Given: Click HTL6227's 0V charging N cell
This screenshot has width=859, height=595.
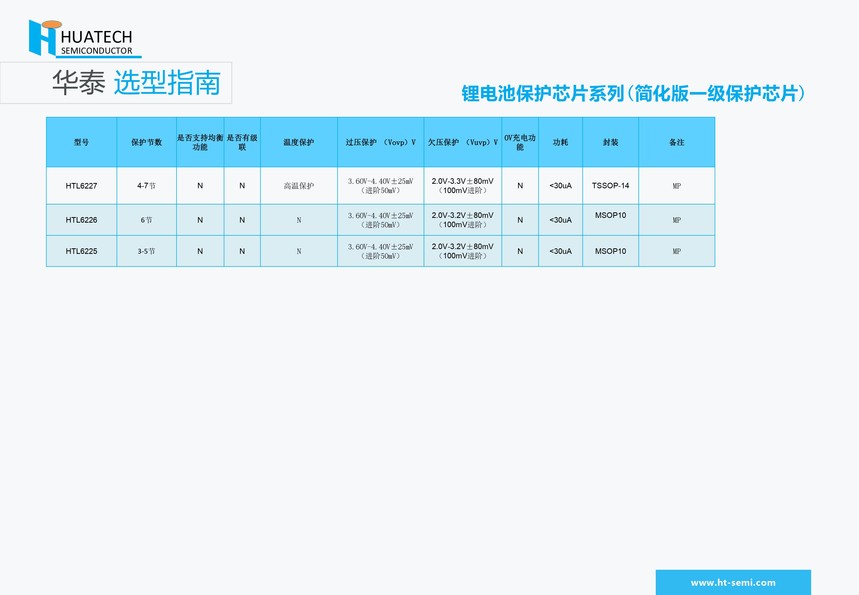Looking at the screenshot, I should [520, 186].
